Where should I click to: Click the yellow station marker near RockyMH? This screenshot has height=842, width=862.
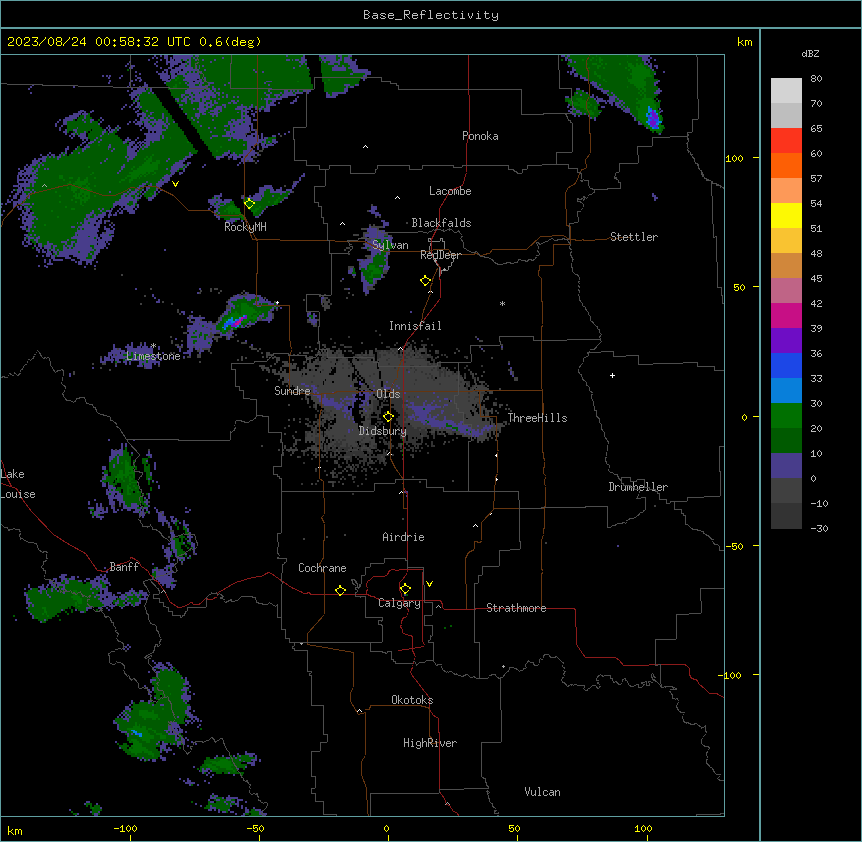pos(249,204)
